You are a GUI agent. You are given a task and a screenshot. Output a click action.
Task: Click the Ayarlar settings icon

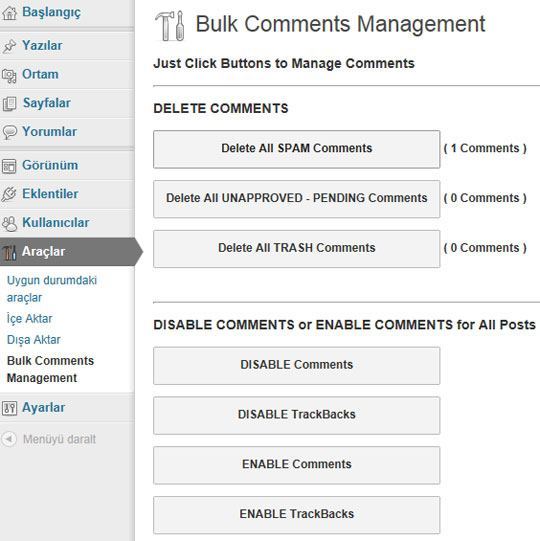coord(9,408)
